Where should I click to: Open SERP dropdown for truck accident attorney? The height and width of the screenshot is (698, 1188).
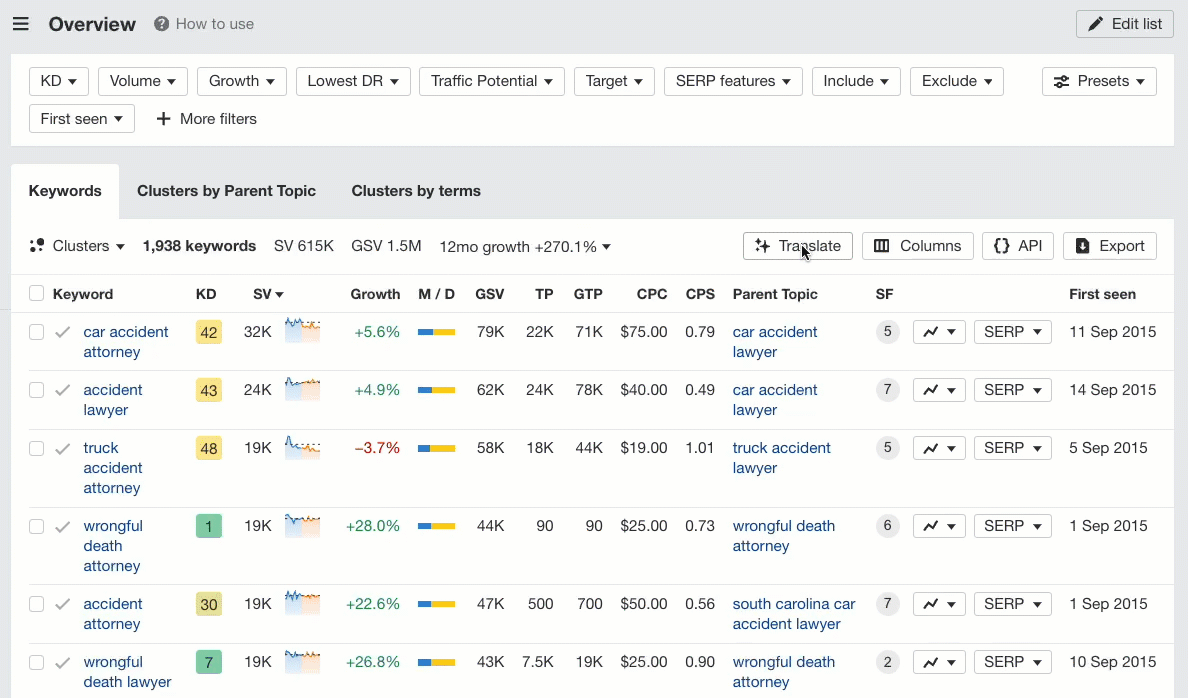pos(1012,448)
